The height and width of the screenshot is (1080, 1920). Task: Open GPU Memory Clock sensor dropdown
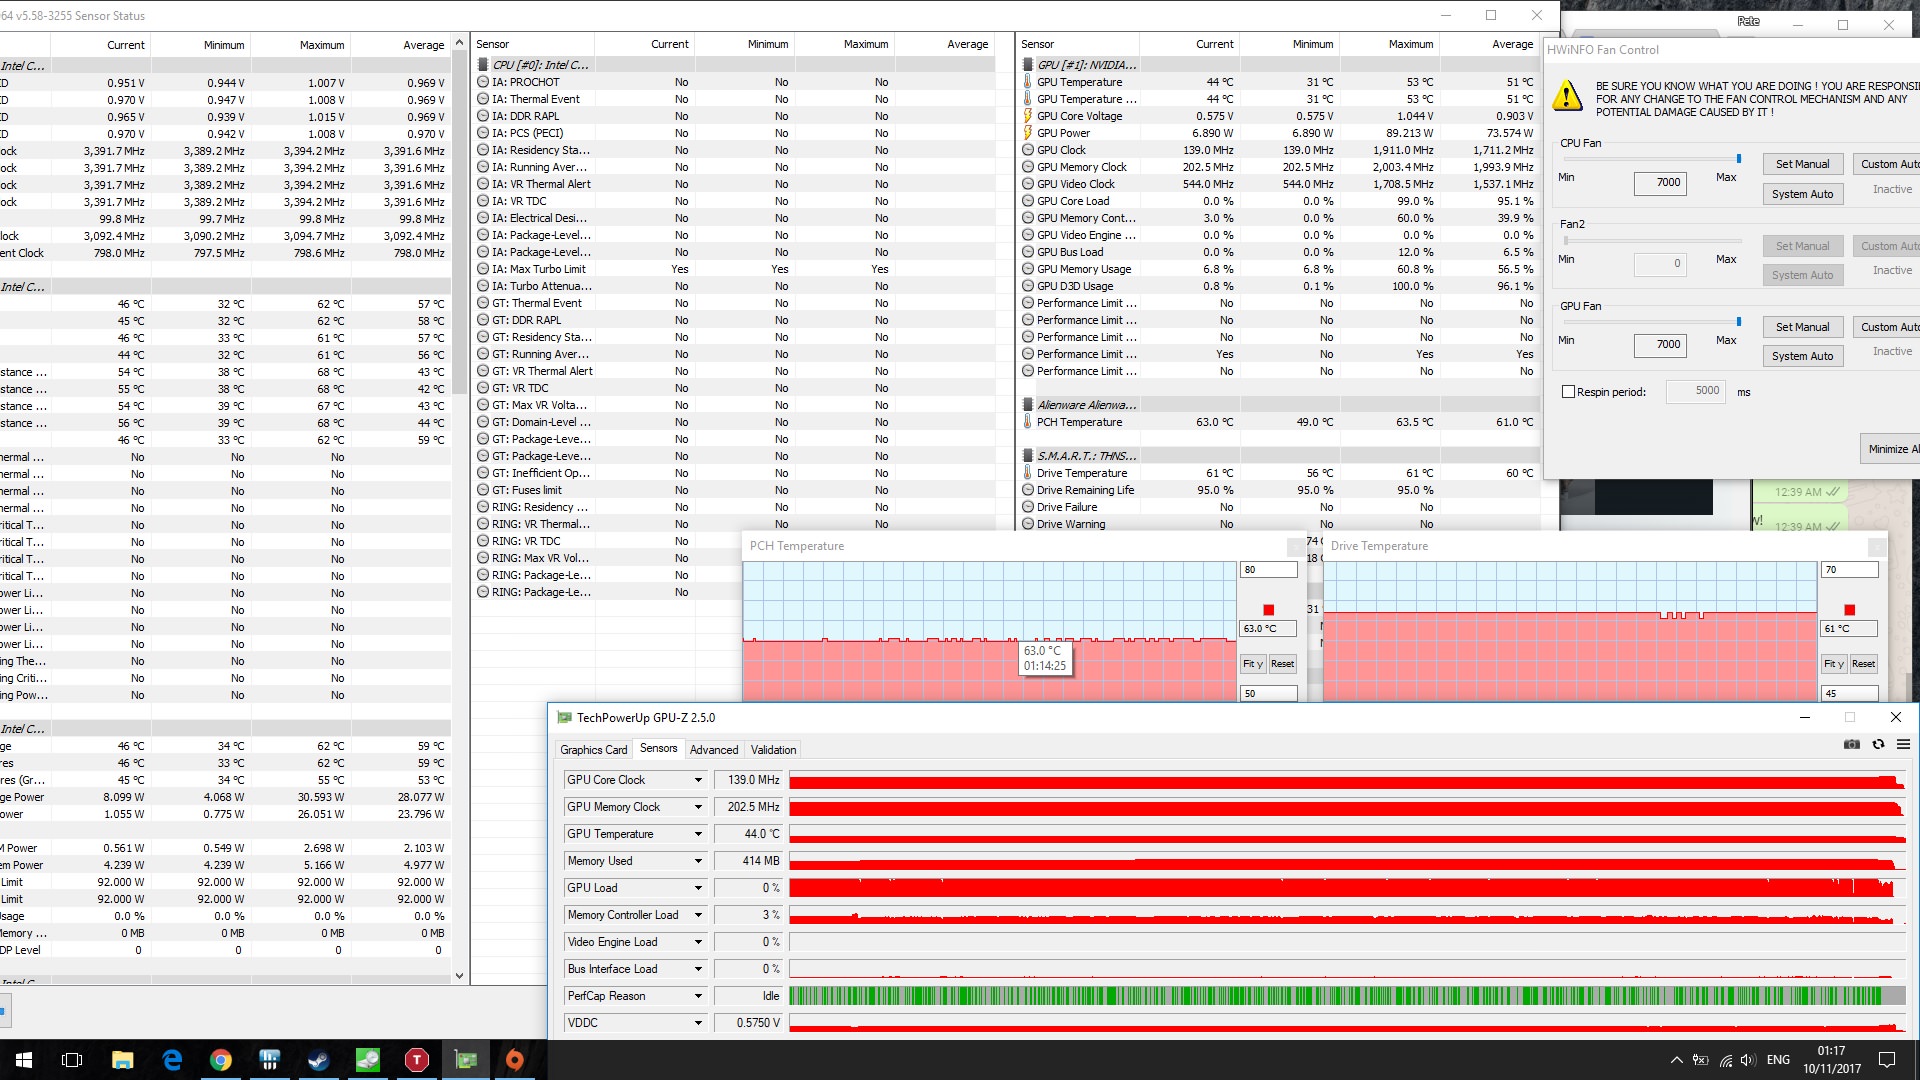pos(698,807)
